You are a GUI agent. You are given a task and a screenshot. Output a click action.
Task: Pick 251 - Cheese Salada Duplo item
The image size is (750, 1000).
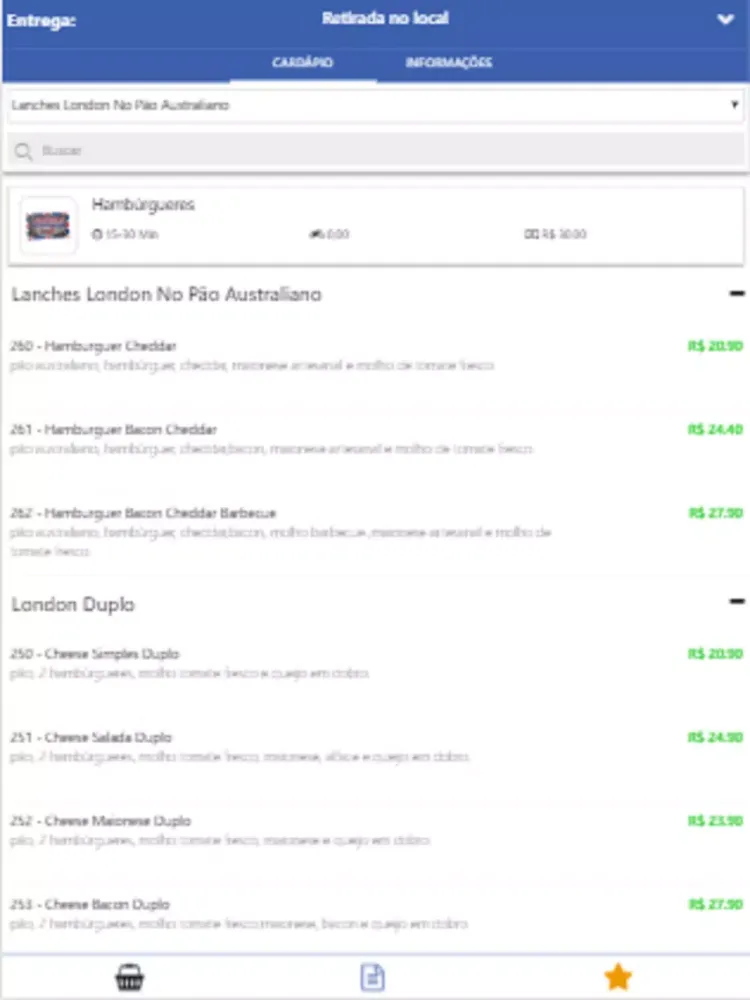92,737
